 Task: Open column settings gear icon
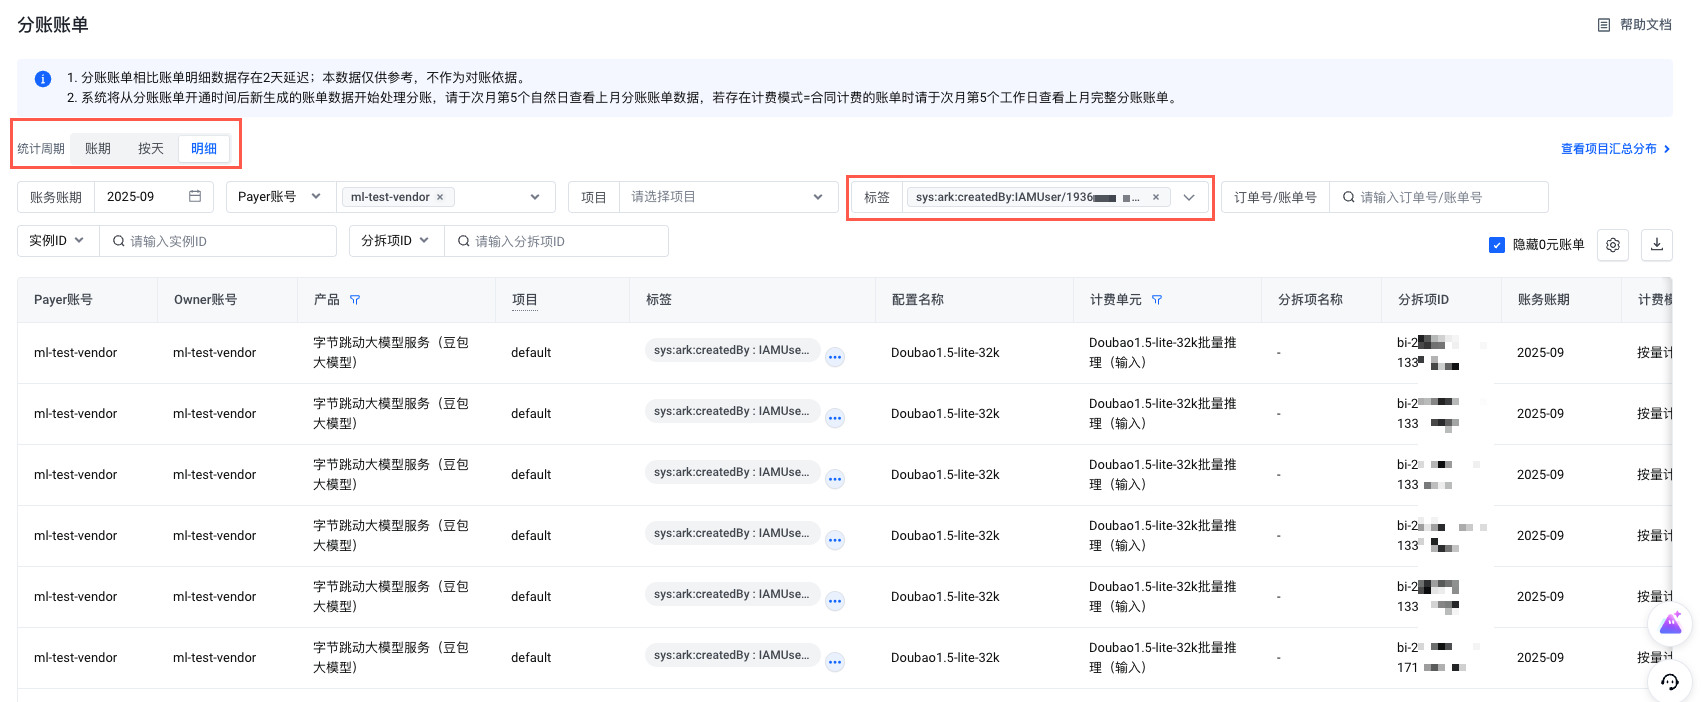coord(1612,244)
